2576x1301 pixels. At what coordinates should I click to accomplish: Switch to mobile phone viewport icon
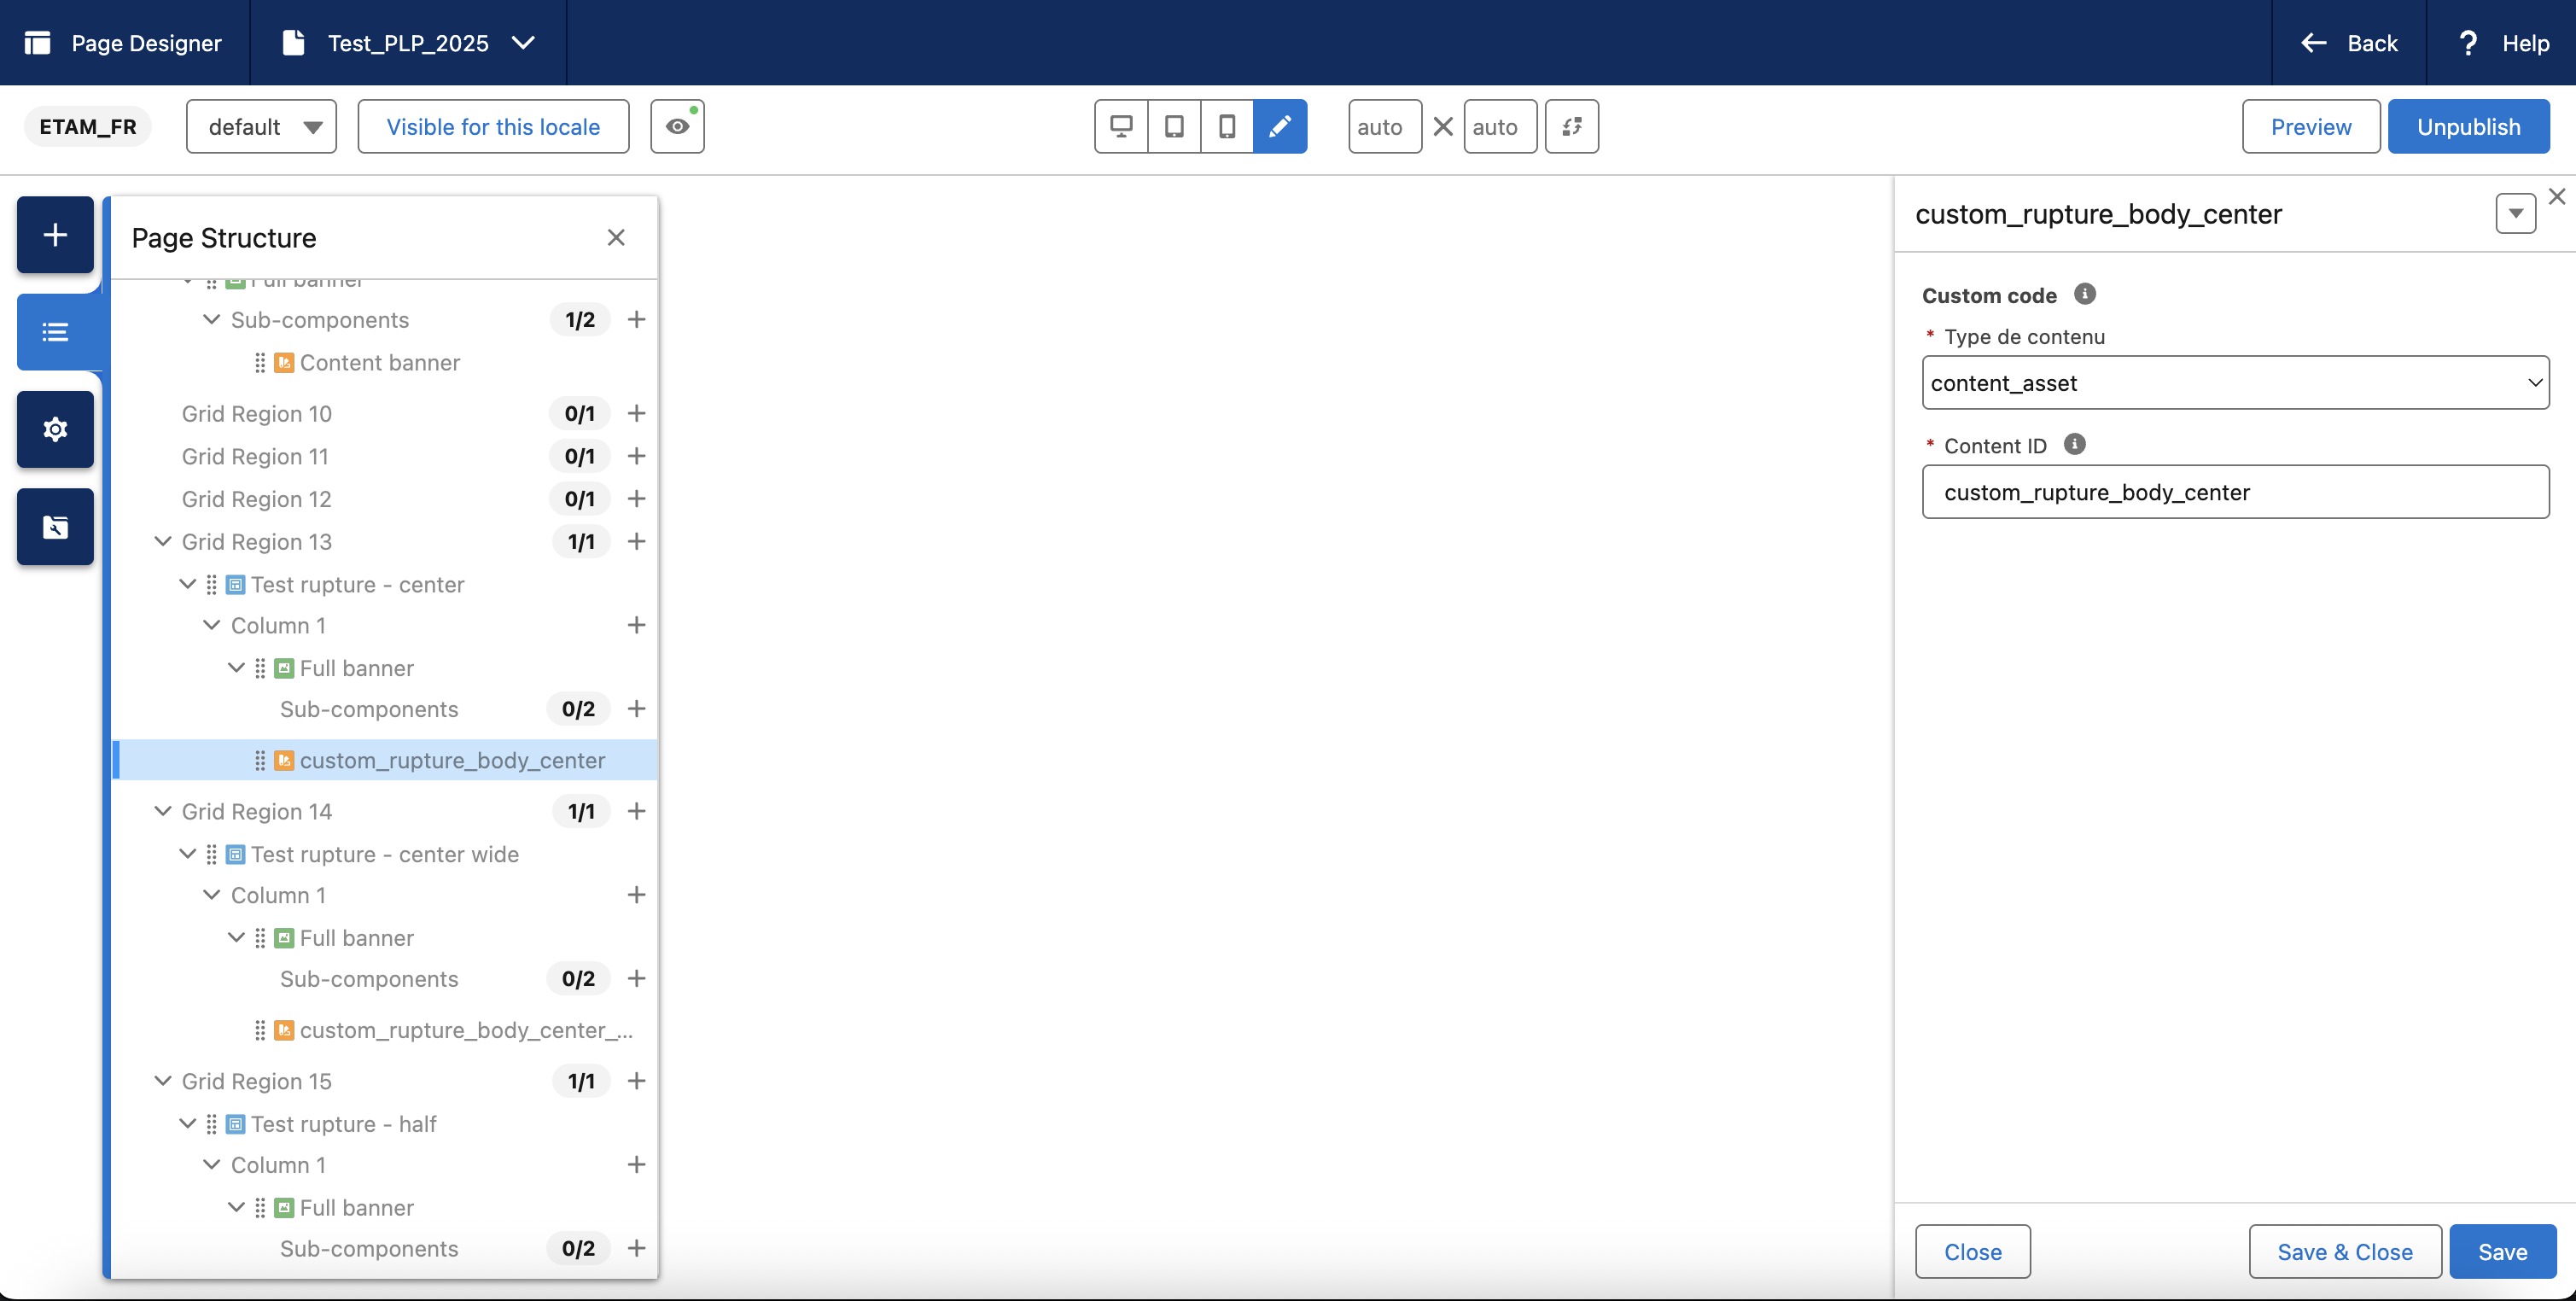pyautogui.click(x=1227, y=126)
